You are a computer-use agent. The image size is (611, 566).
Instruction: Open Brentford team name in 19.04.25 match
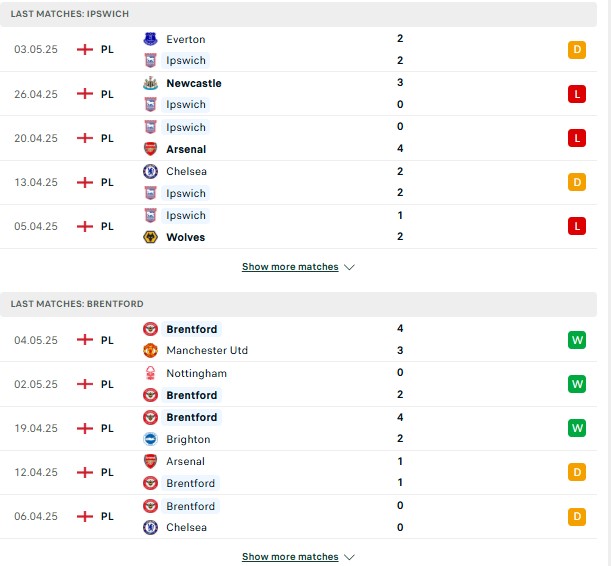[x=192, y=417]
